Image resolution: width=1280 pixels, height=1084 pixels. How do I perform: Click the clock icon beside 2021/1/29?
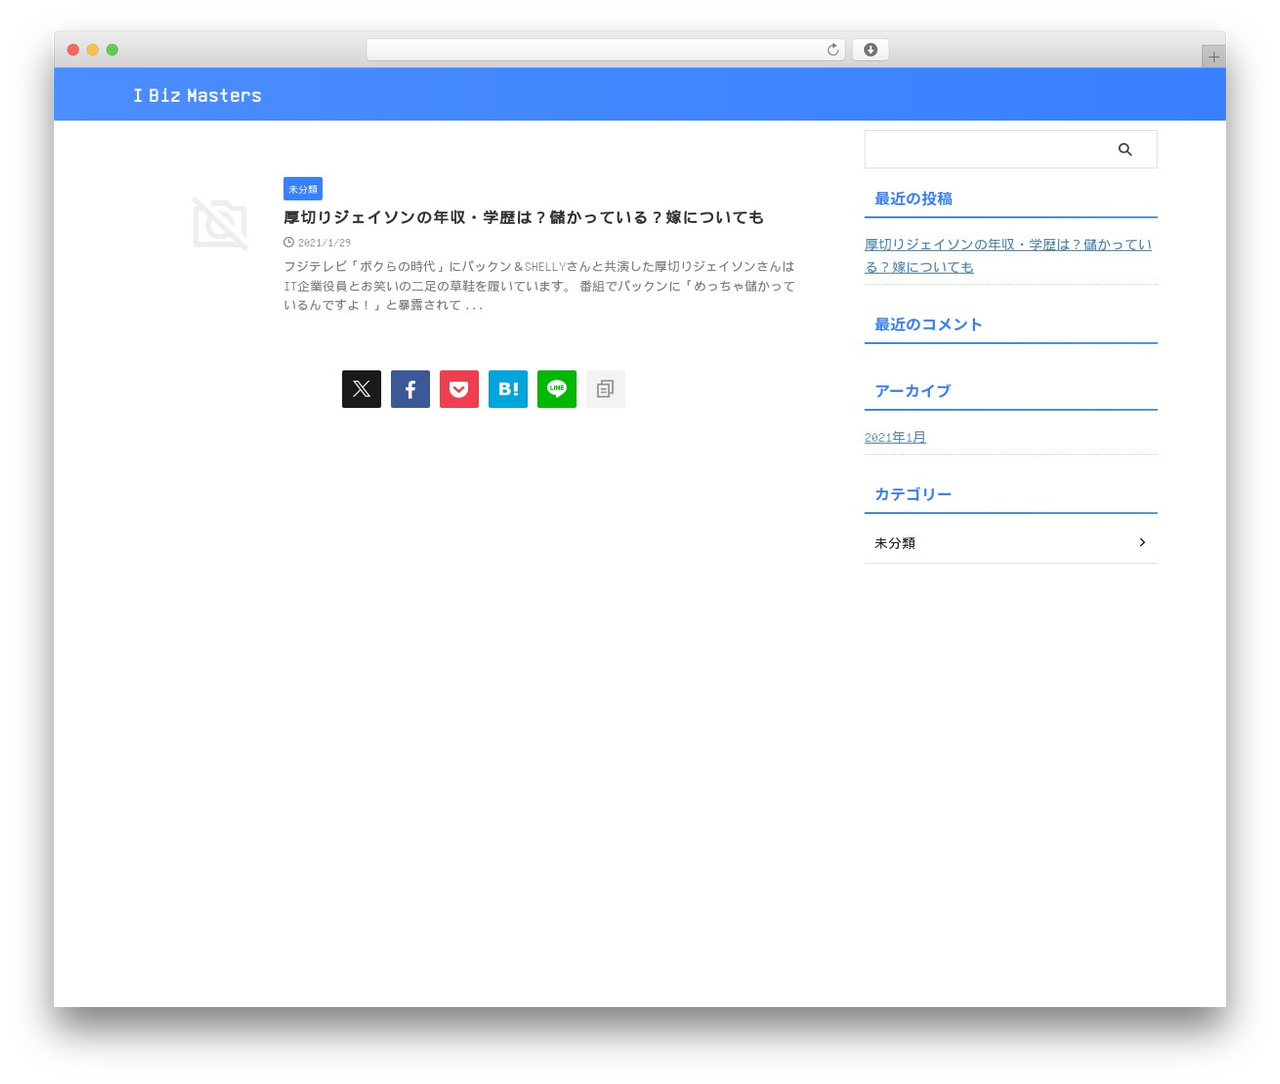[288, 242]
